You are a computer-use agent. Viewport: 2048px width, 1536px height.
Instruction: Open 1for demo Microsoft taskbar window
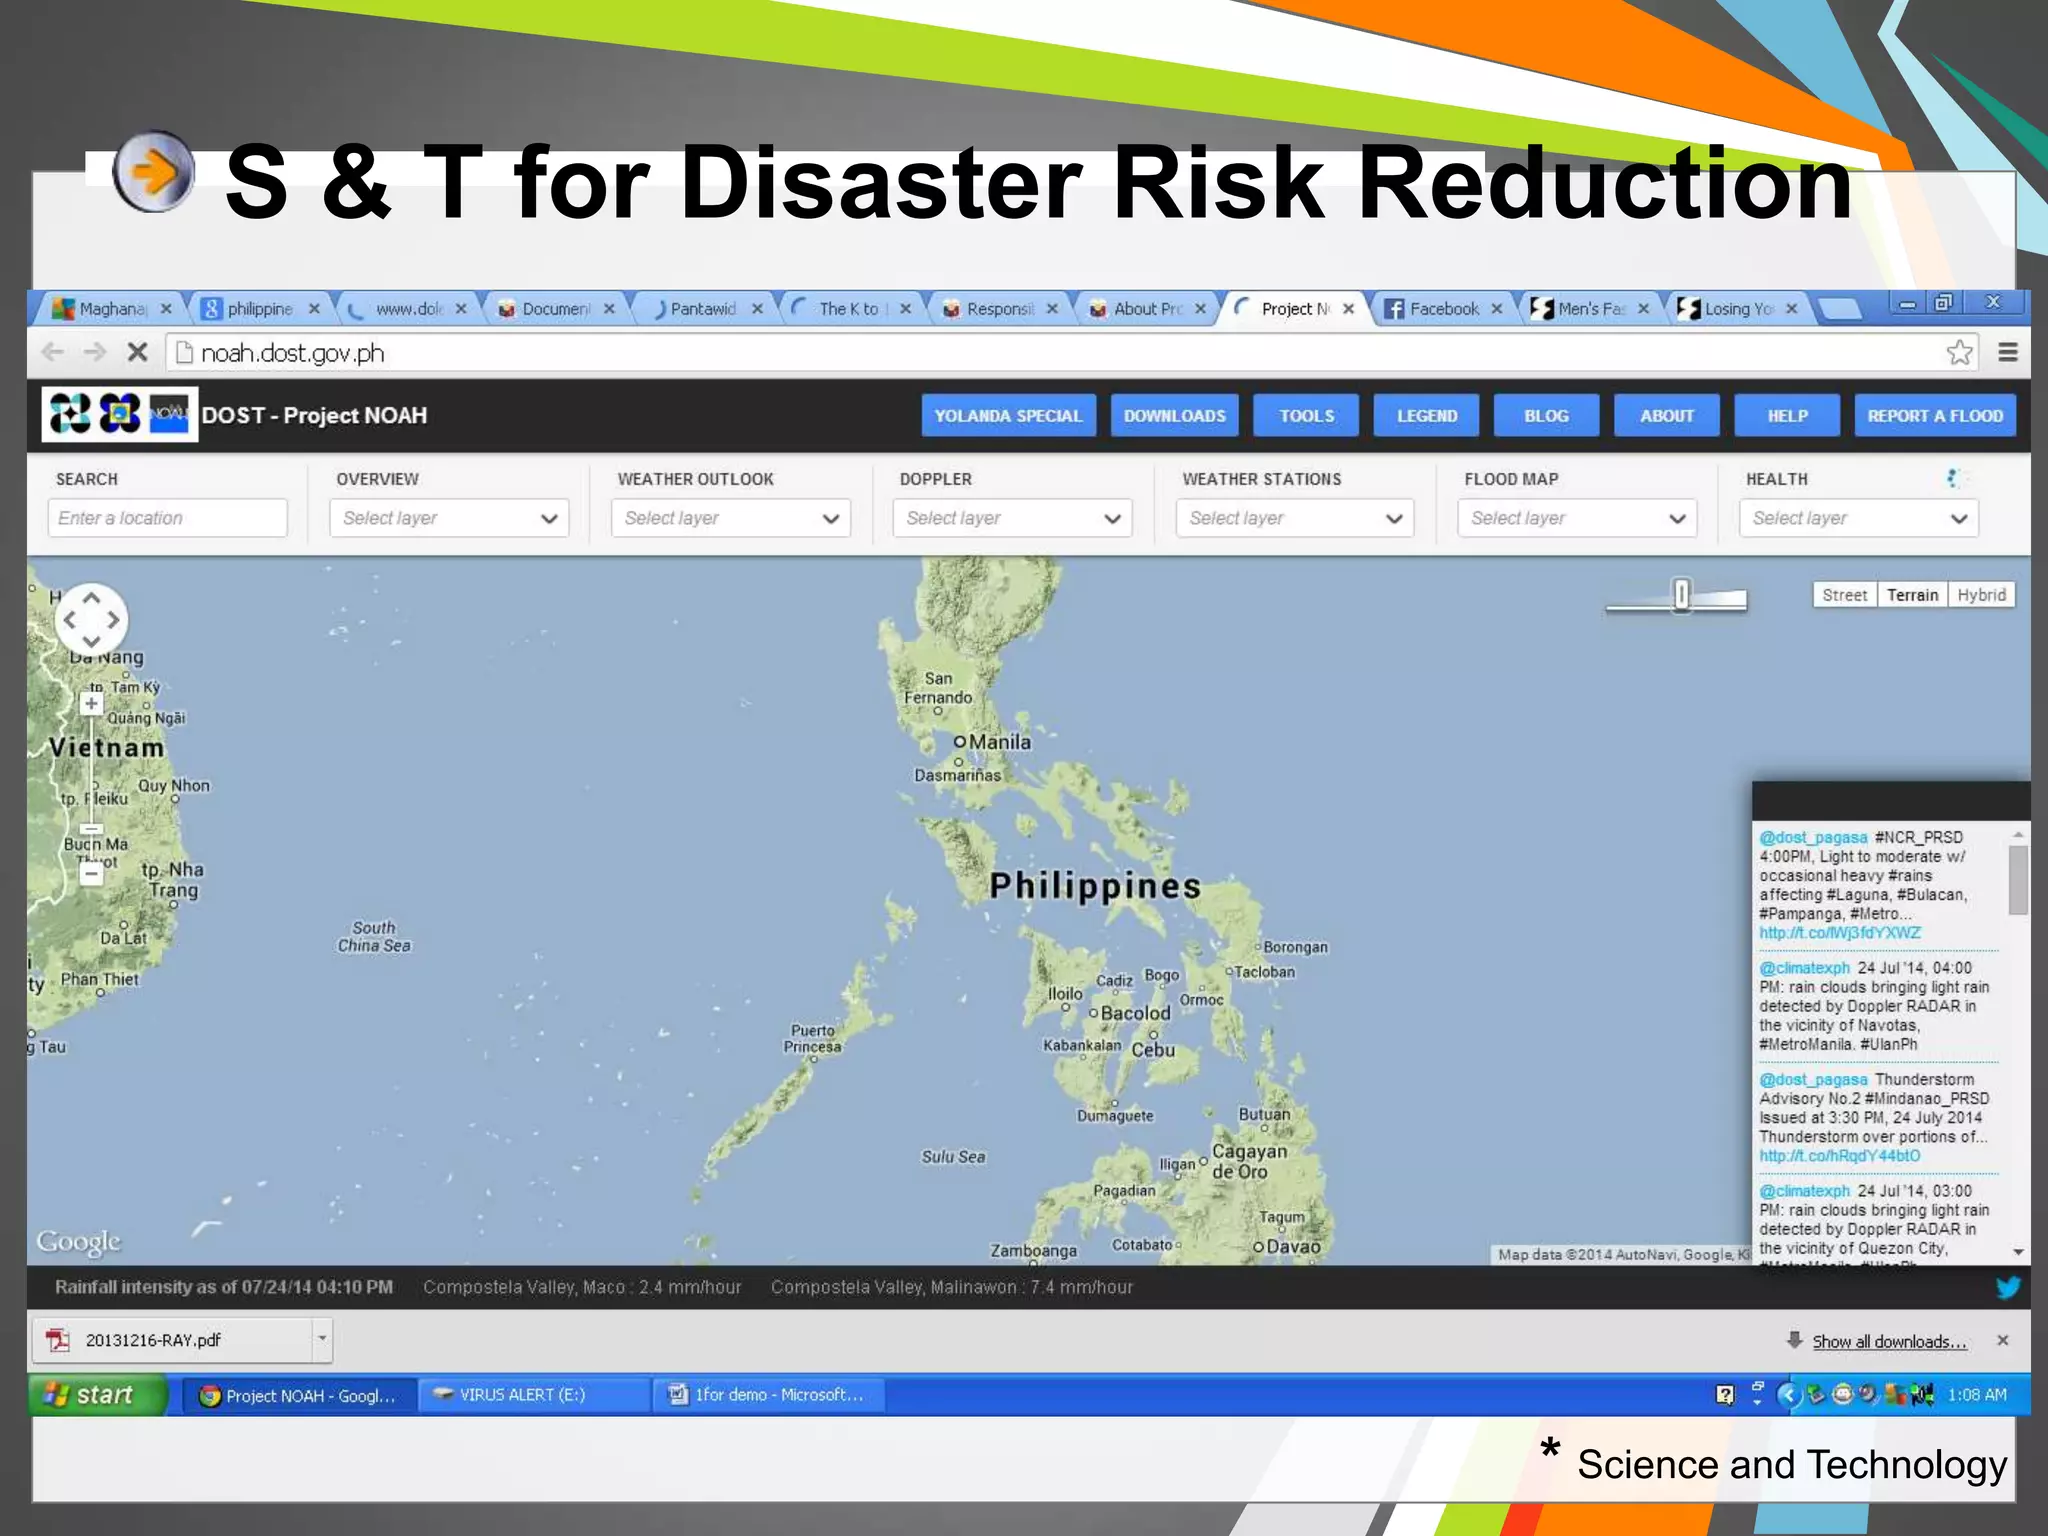click(x=769, y=1394)
